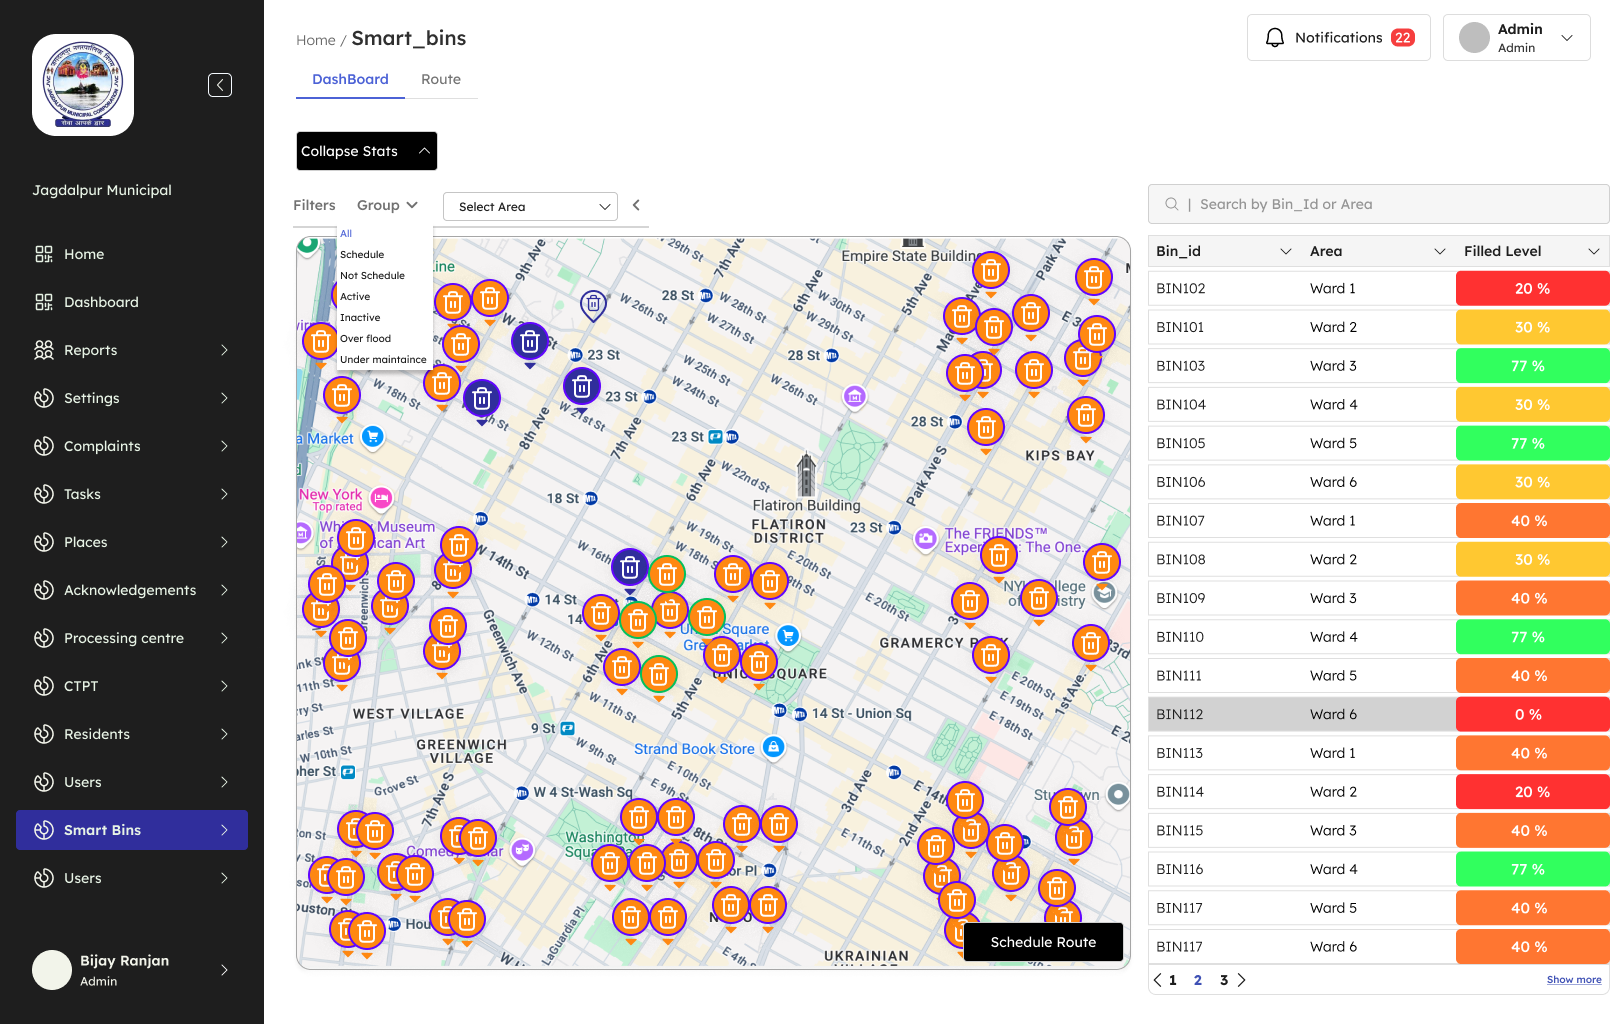
Task: Go to previous page of bin table
Action: point(1158,980)
